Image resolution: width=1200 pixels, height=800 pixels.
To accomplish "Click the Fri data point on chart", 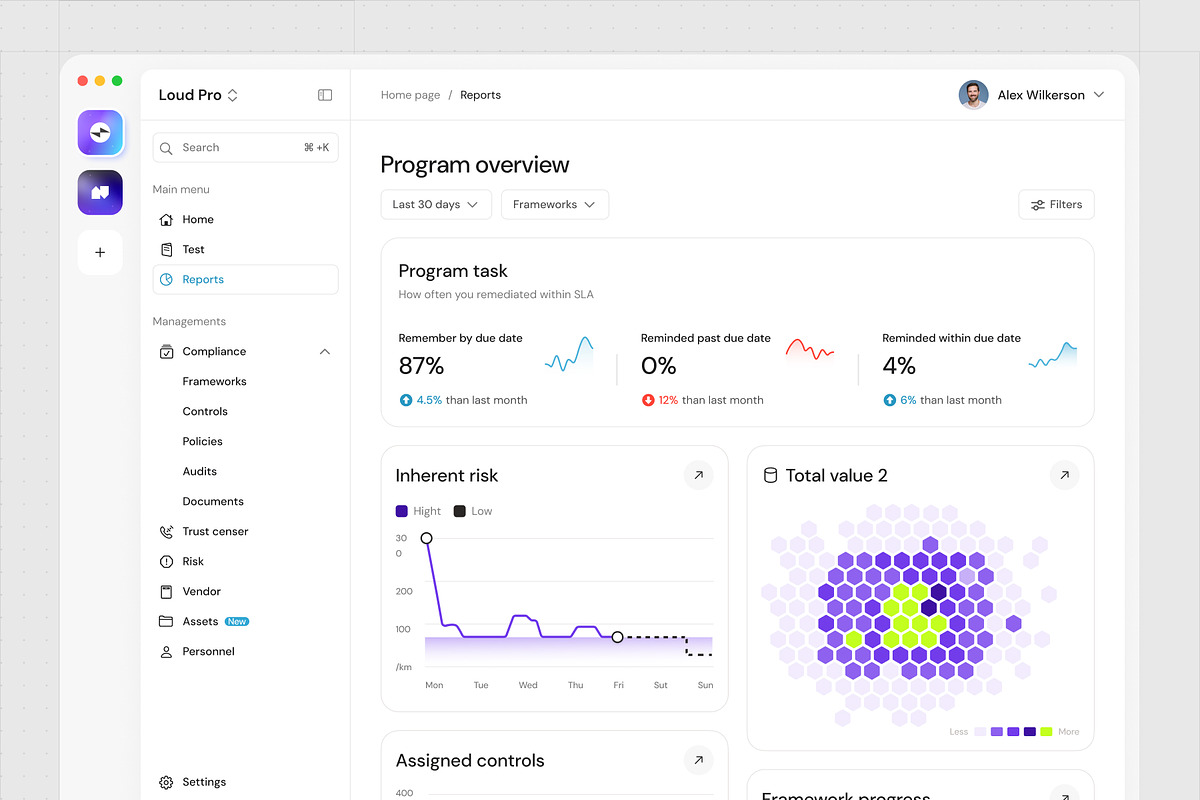I will (x=617, y=637).
